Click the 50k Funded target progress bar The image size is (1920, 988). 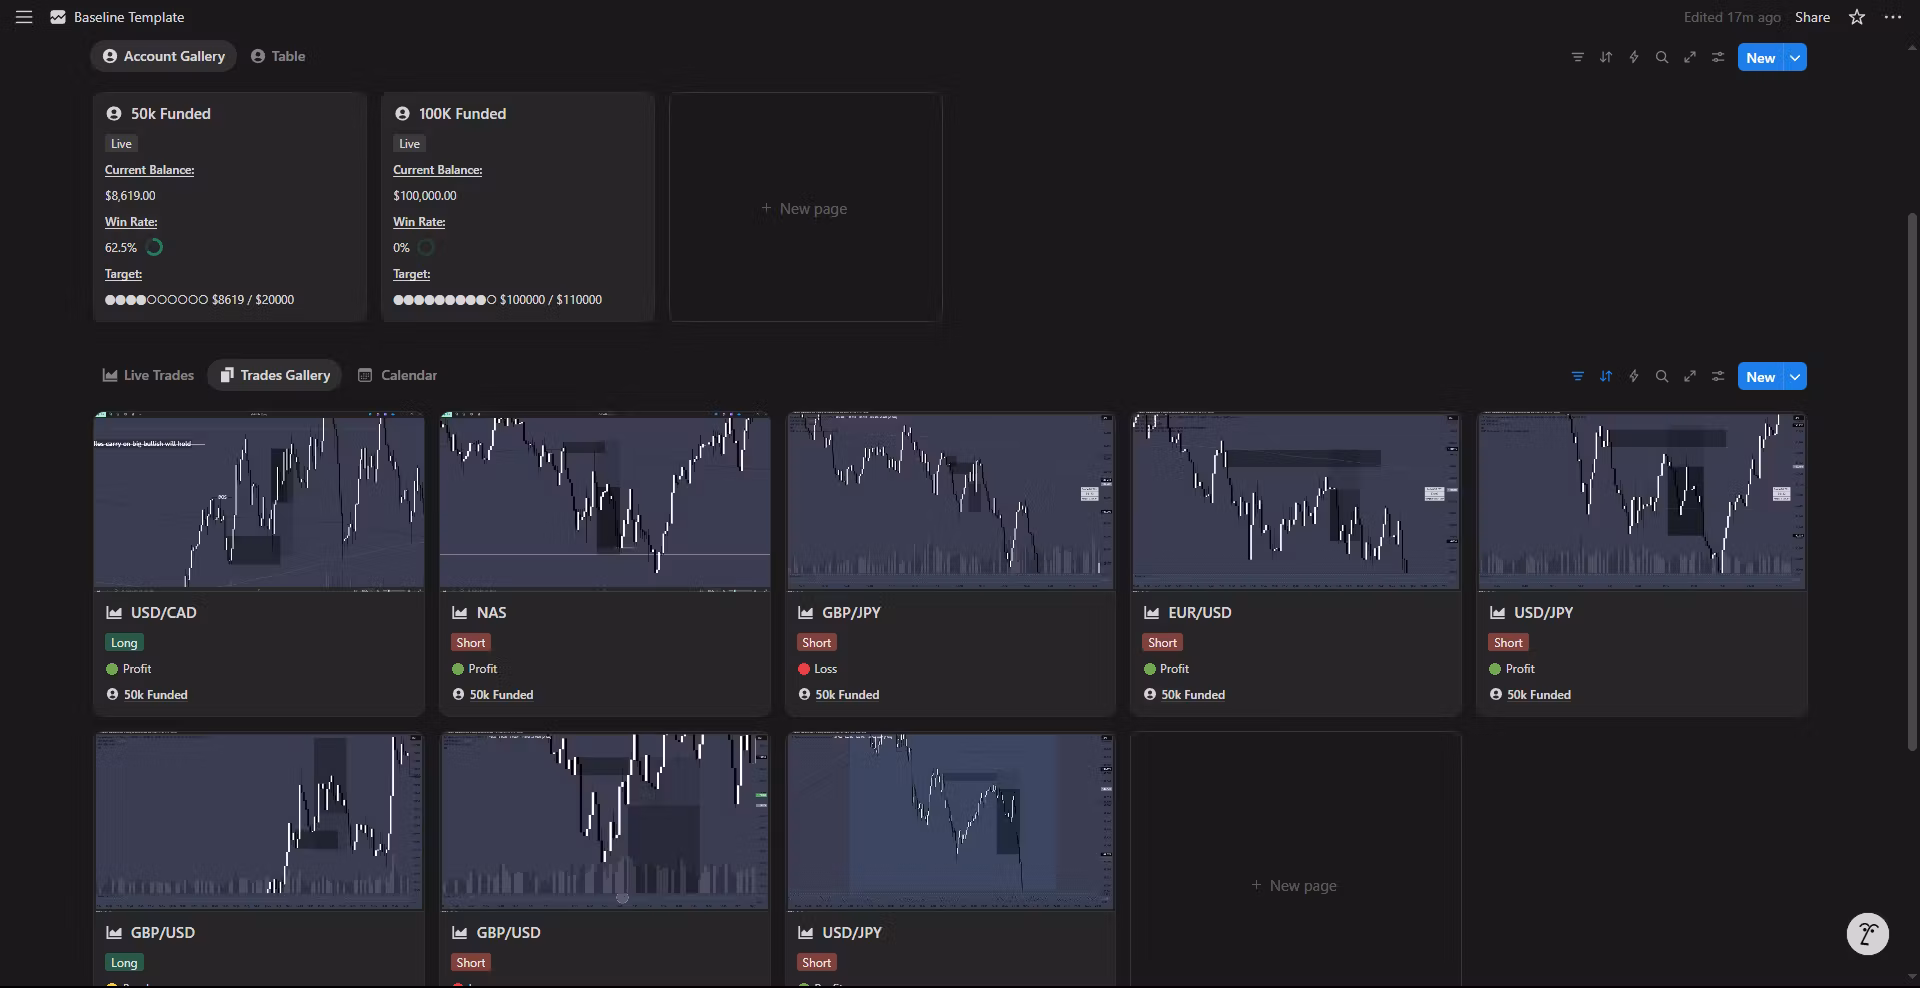pyautogui.click(x=156, y=300)
